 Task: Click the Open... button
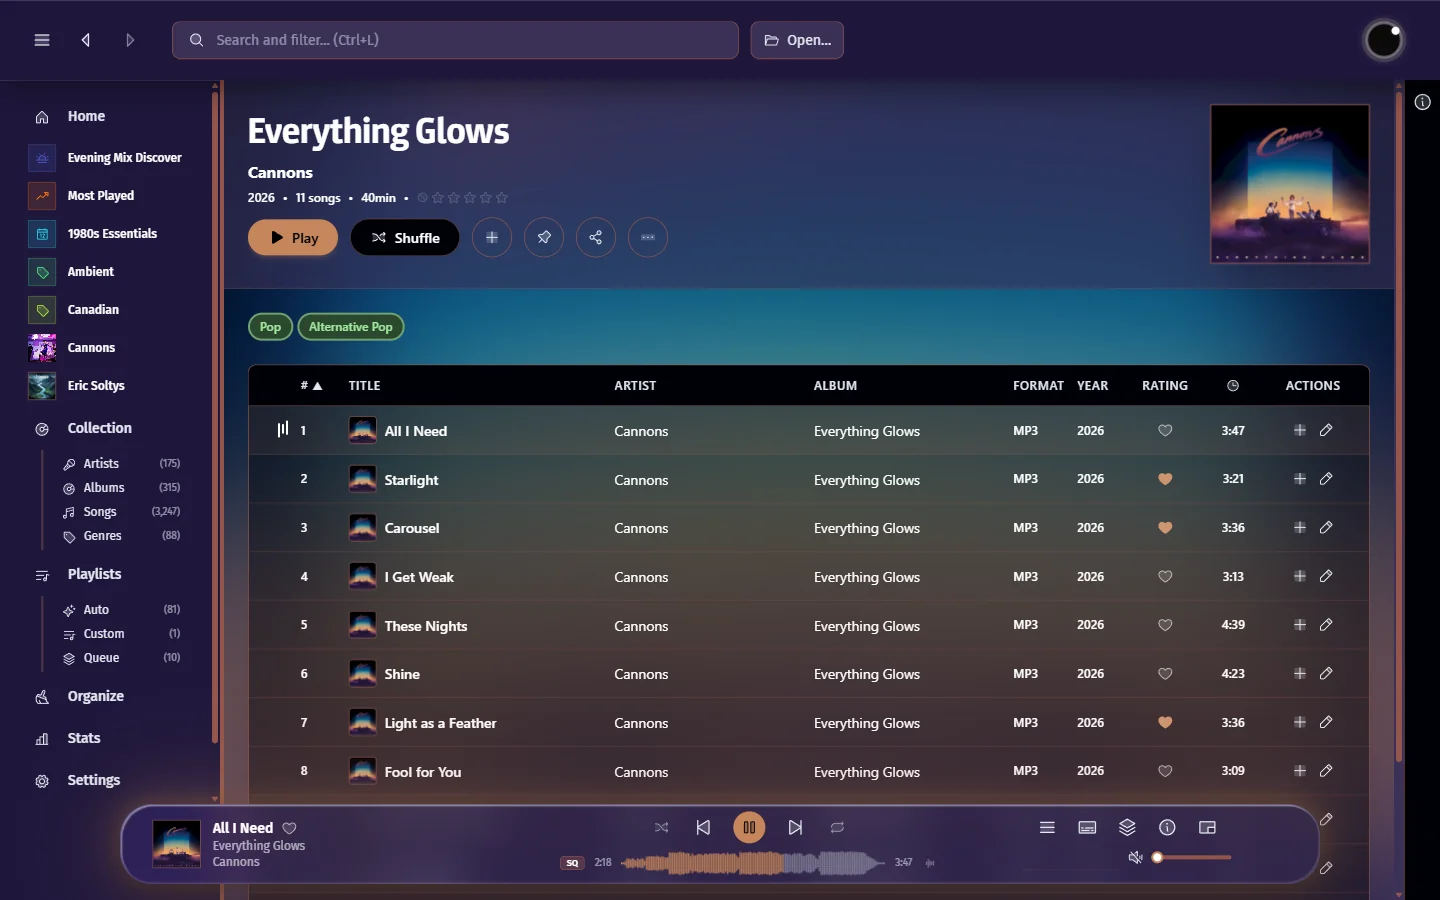pyautogui.click(x=797, y=40)
